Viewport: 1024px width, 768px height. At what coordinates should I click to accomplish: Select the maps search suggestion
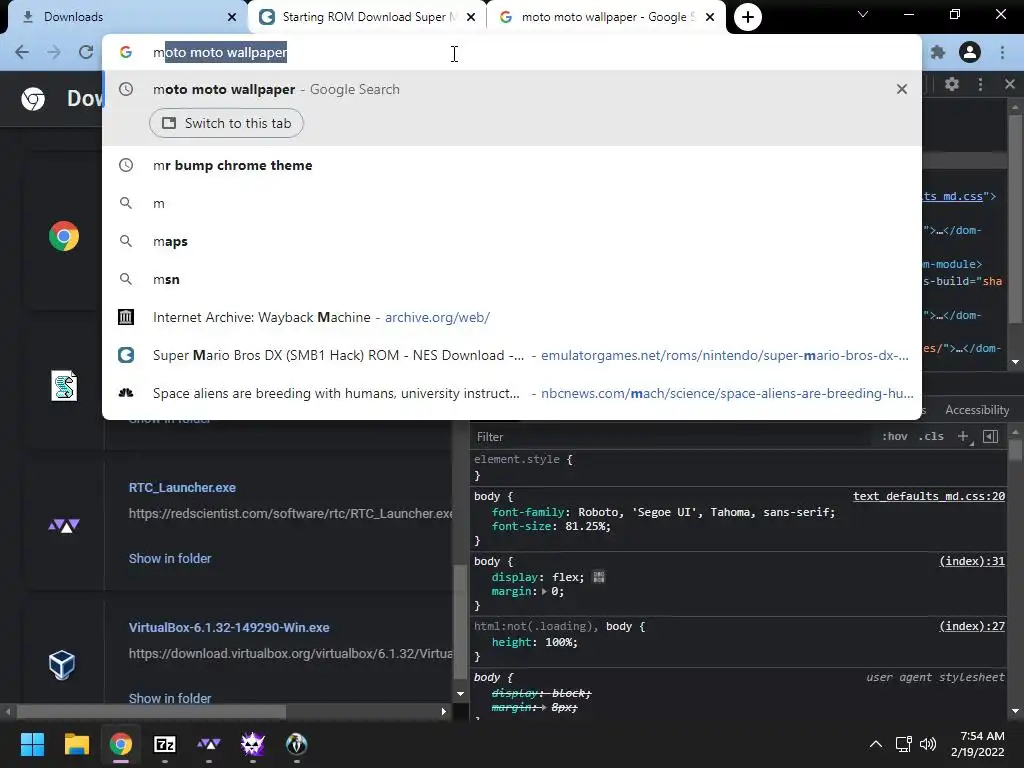coord(511,241)
